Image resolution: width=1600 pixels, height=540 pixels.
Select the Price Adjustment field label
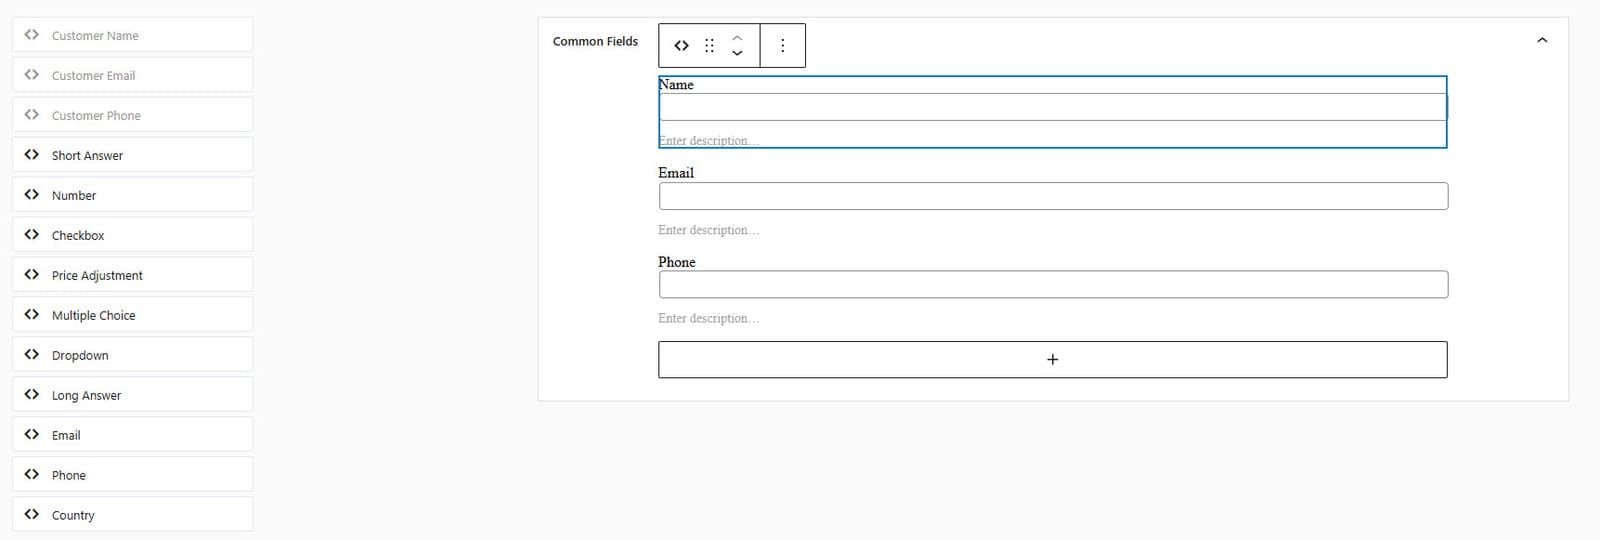click(97, 275)
